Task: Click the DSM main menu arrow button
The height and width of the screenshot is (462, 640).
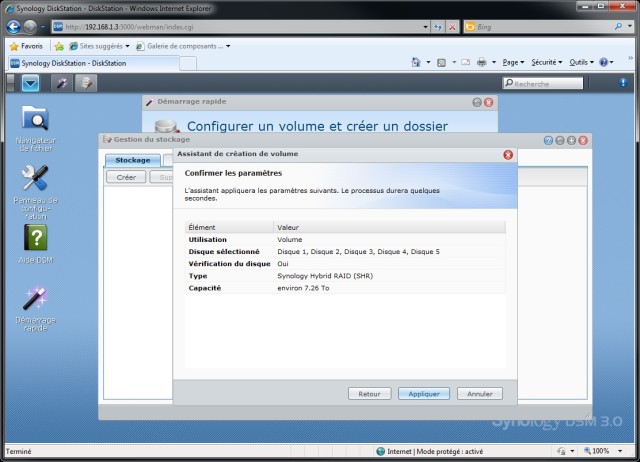Action: coord(31,83)
